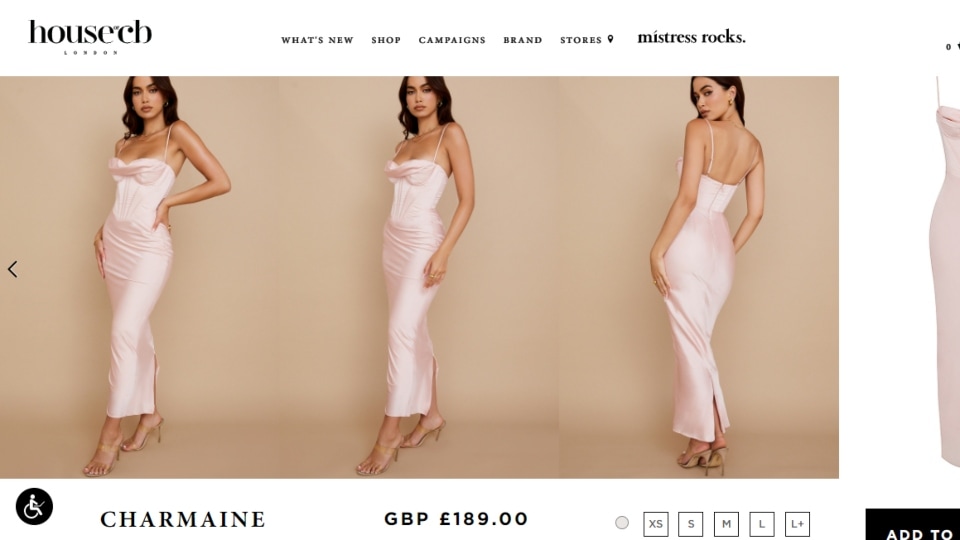The image size is (960, 540).
Task: Go to previous image with left arrow
Action: click(13, 269)
